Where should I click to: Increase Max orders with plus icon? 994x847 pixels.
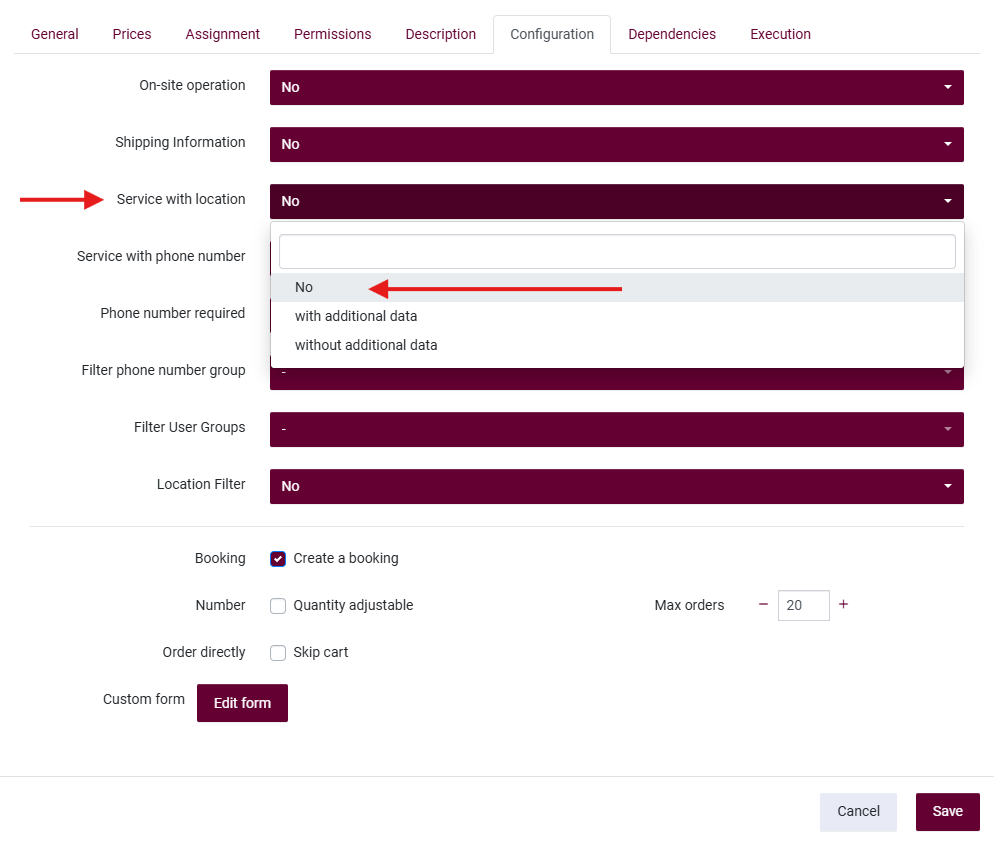point(843,605)
